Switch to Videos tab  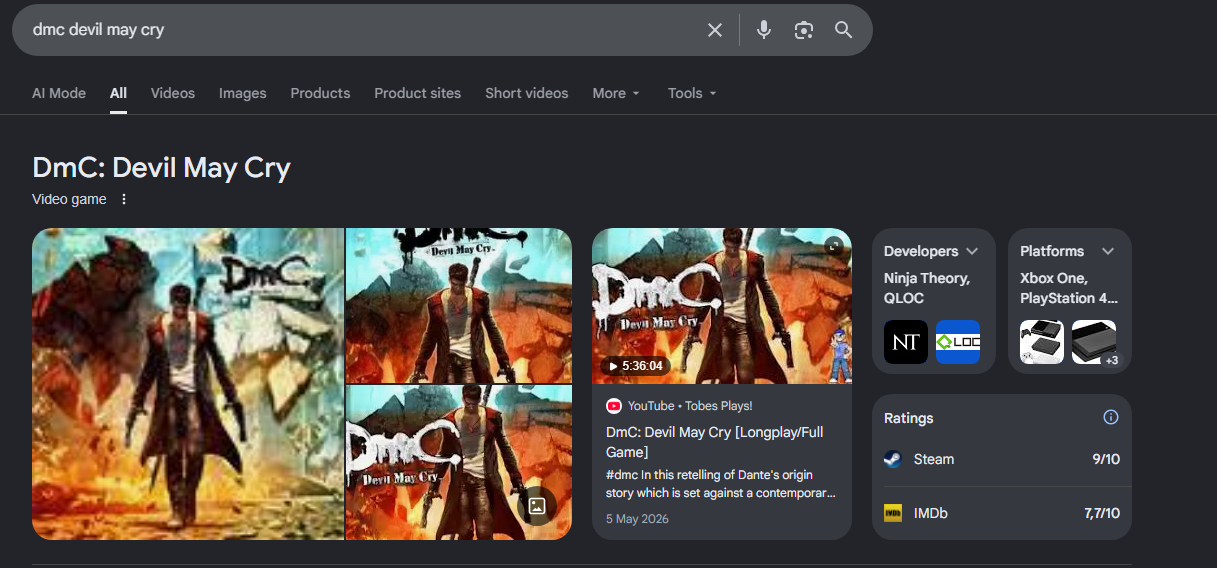pos(173,93)
